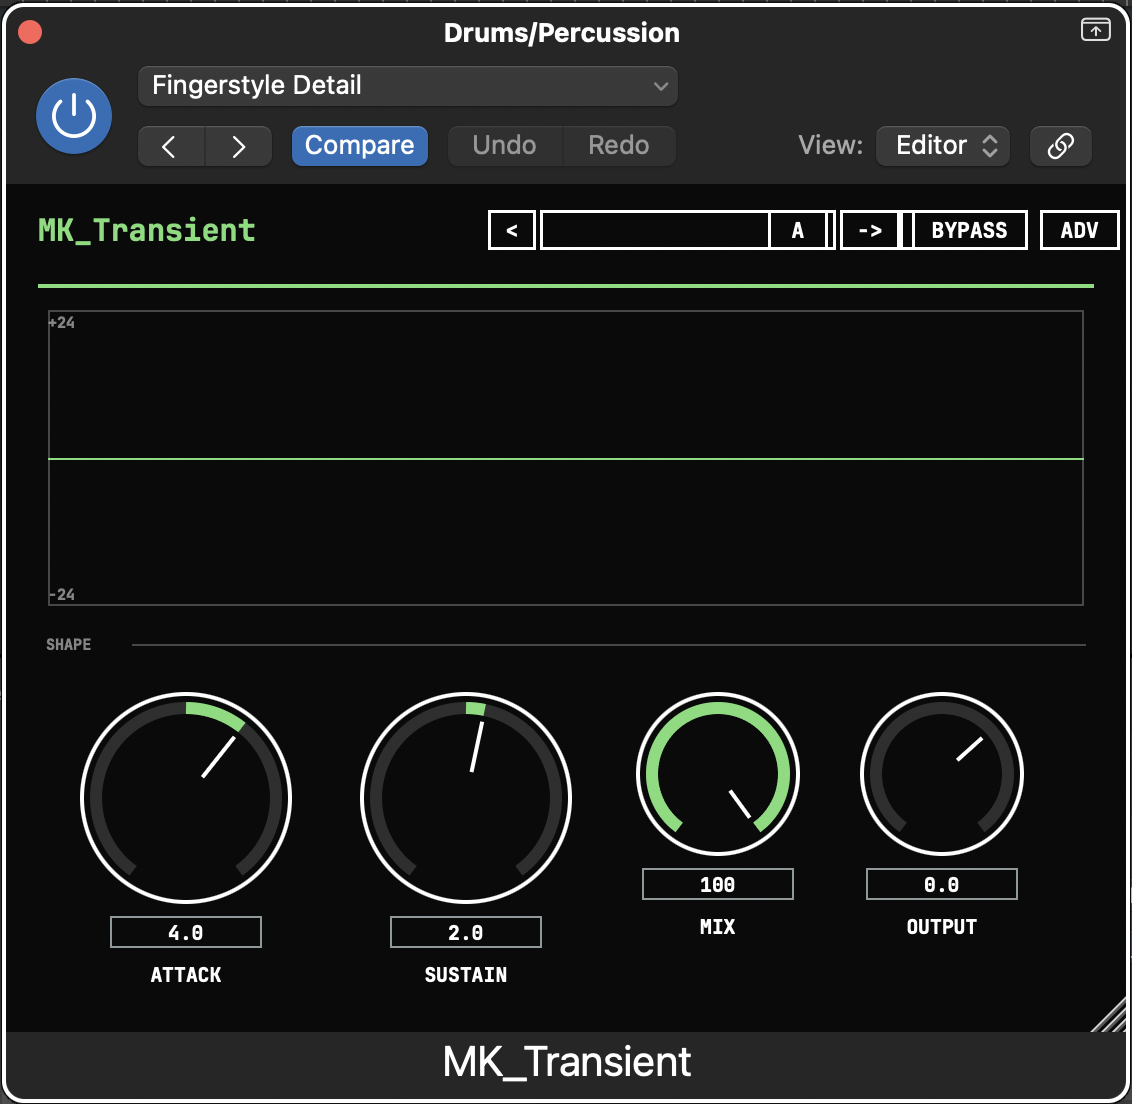Click the -> copy state button
This screenshot has height=1104, width=1132.
[870, 230]
